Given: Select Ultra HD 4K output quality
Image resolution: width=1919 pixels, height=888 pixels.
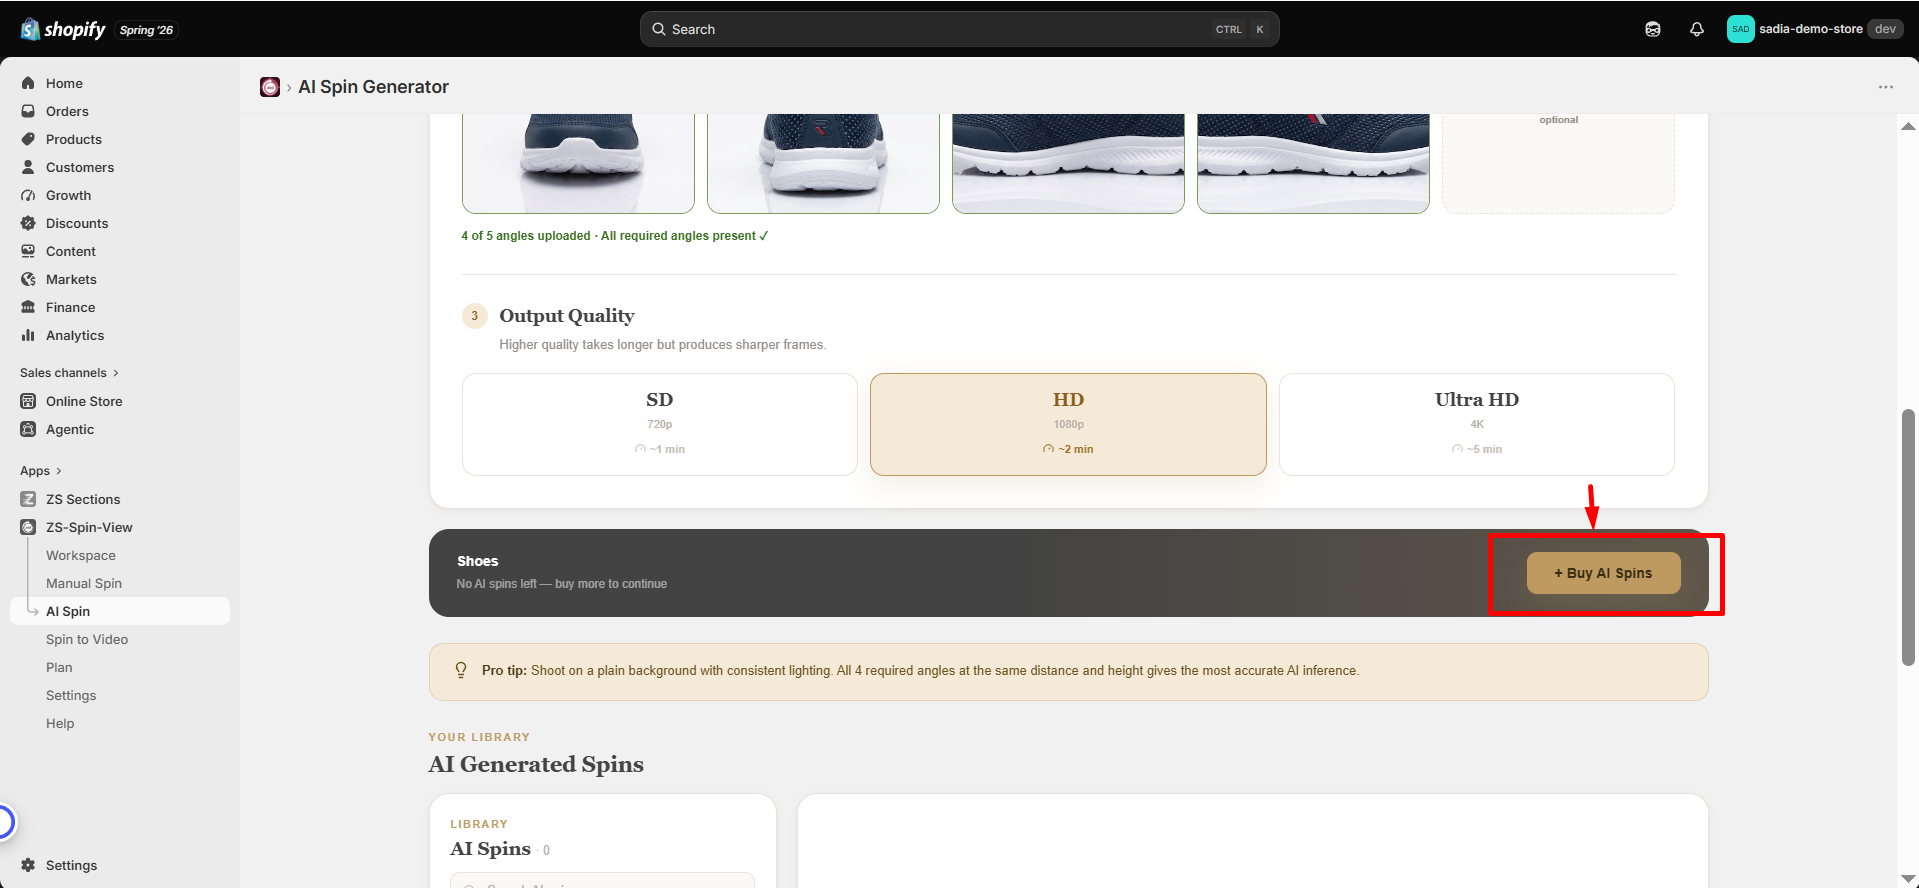Looking at the screenshot, I should pyautogui.click(x=1476, y=424).
